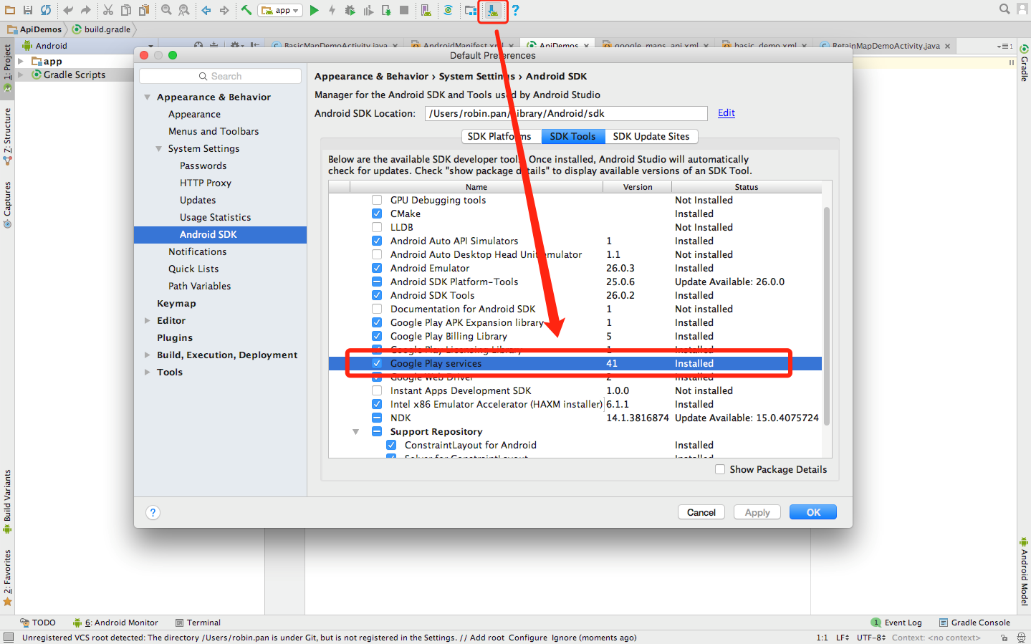Image resolution: width=1031 pixels, height=644 pixels.
Task: Uncheck the CMake checkbox
Action: click(377, 214)
